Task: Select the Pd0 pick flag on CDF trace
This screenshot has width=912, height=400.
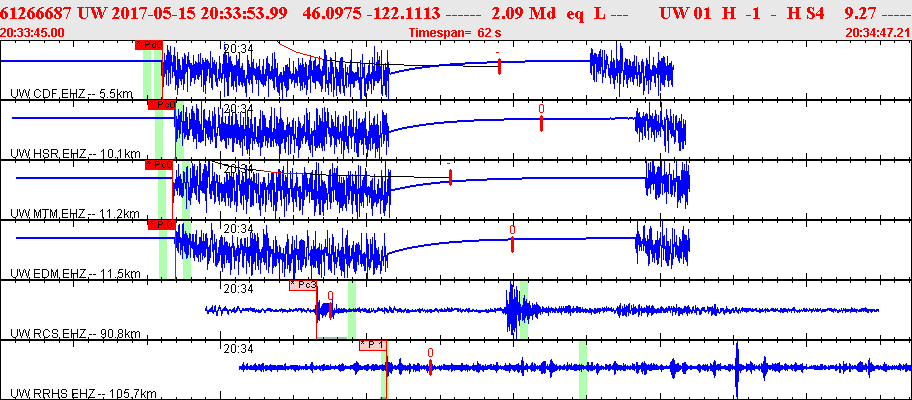Action: 148,45
